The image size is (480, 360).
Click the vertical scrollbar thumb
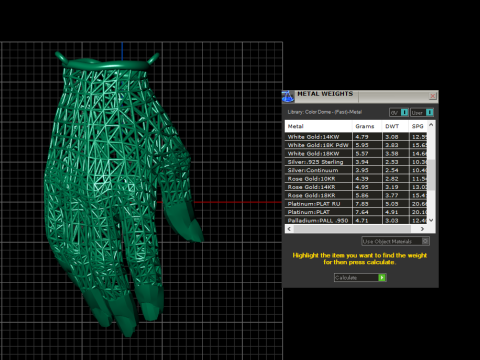[x=431, y=175]
